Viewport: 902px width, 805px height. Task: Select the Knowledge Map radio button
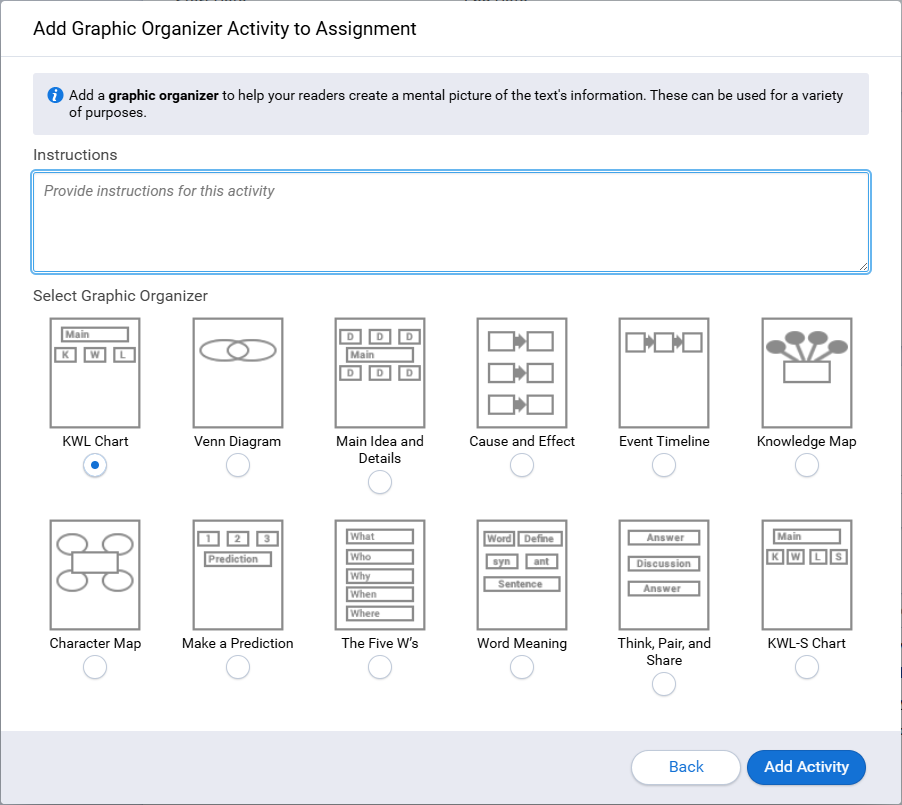click(807, 465)
